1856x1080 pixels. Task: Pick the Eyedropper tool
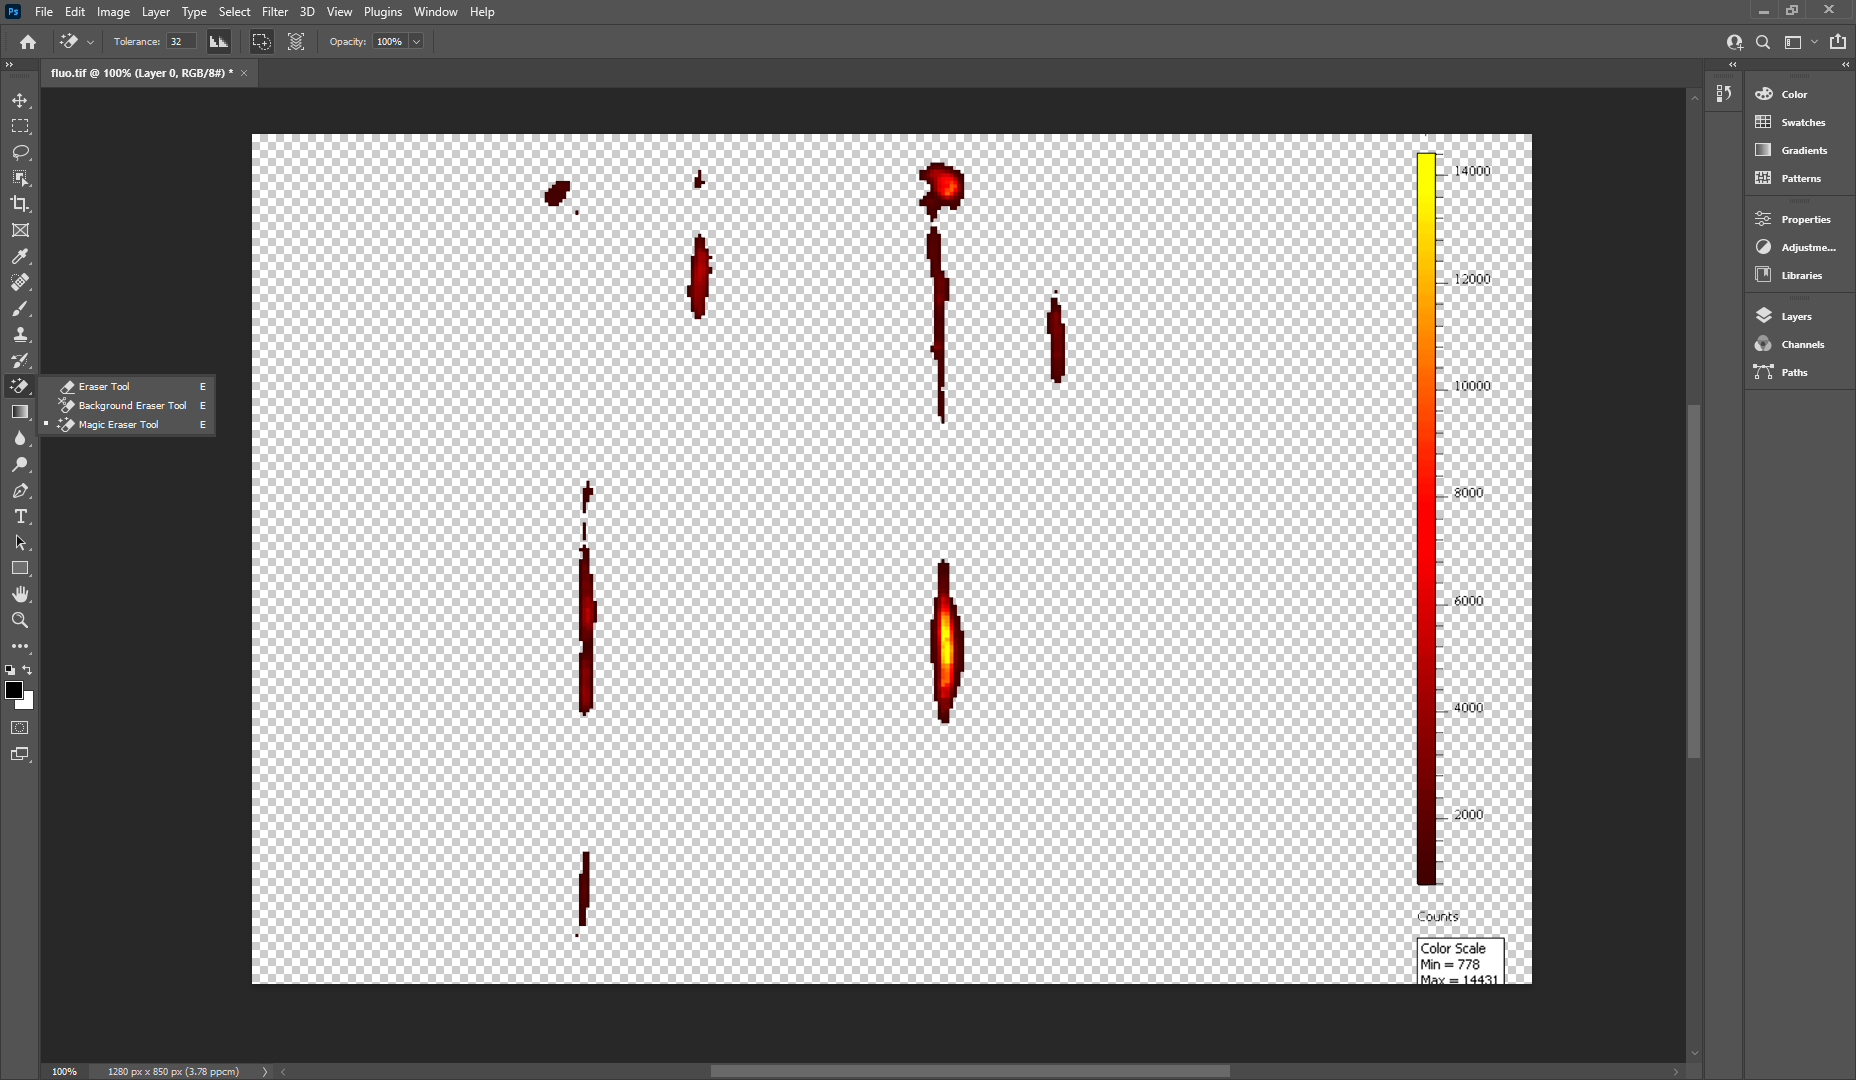click(x=20, y=256)
